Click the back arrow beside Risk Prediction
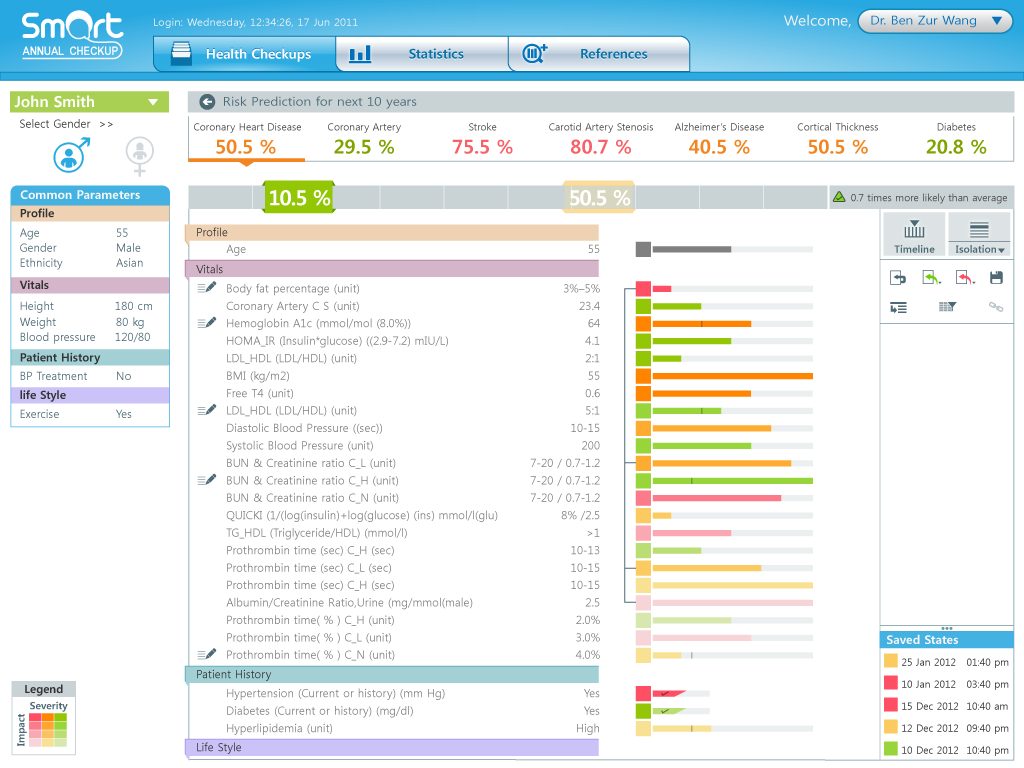Screen dimensions: 1024x768 tap(207, 102)
